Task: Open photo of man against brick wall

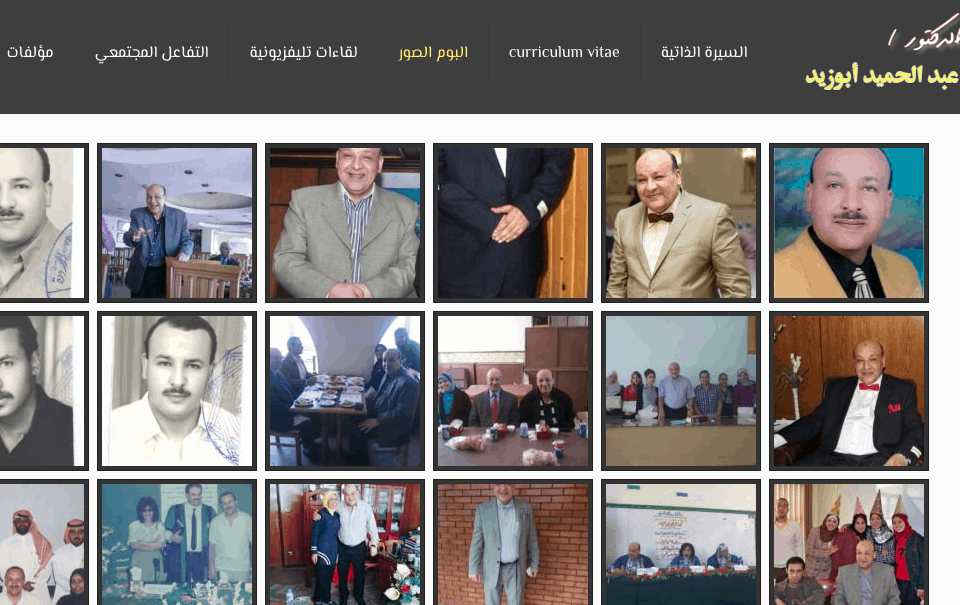Action: [513, 543]
